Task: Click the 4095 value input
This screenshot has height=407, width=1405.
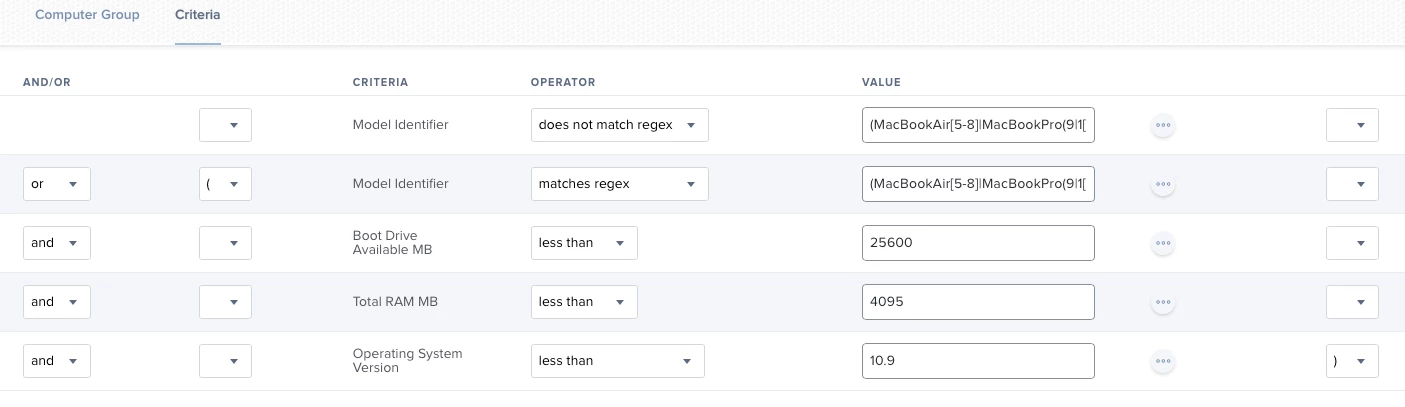Action: tap(977, 302)
